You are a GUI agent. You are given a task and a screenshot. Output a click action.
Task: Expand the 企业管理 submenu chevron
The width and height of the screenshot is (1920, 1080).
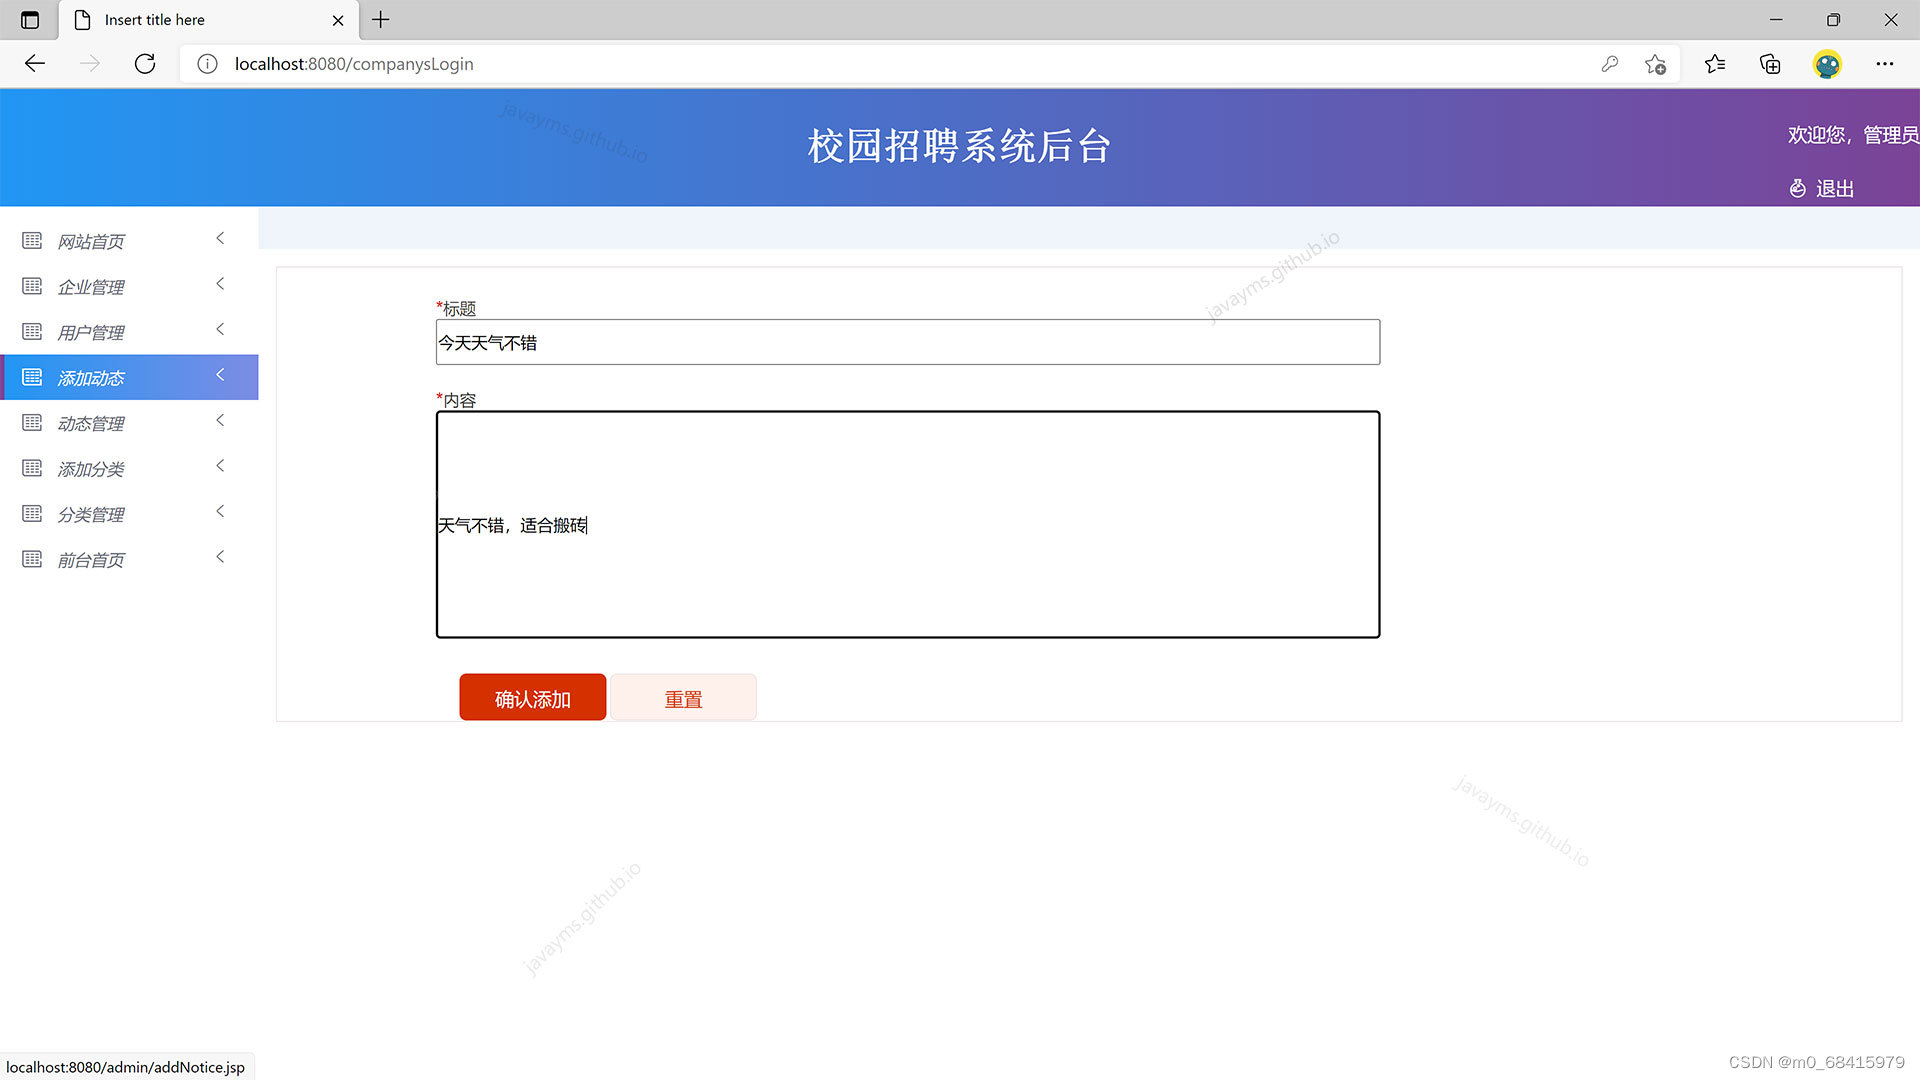click(x=220, y=284)
